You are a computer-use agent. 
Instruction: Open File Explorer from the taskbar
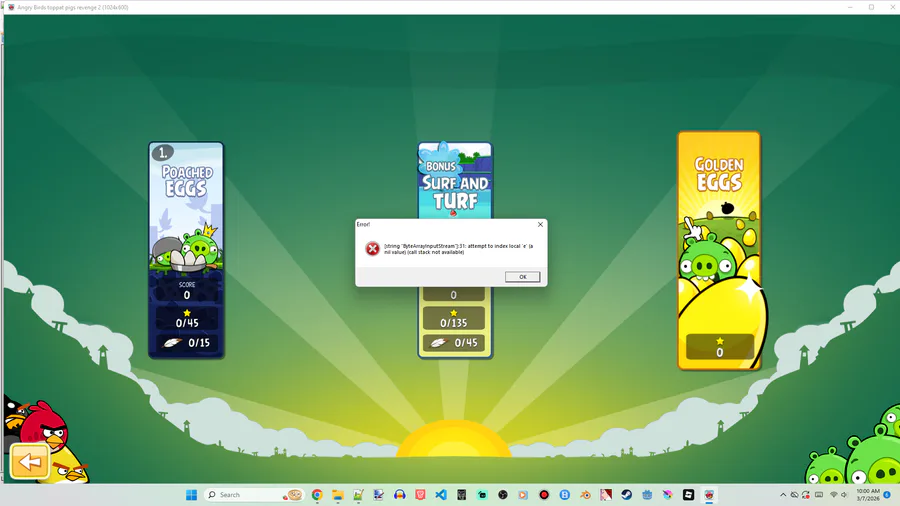[338, 495]
